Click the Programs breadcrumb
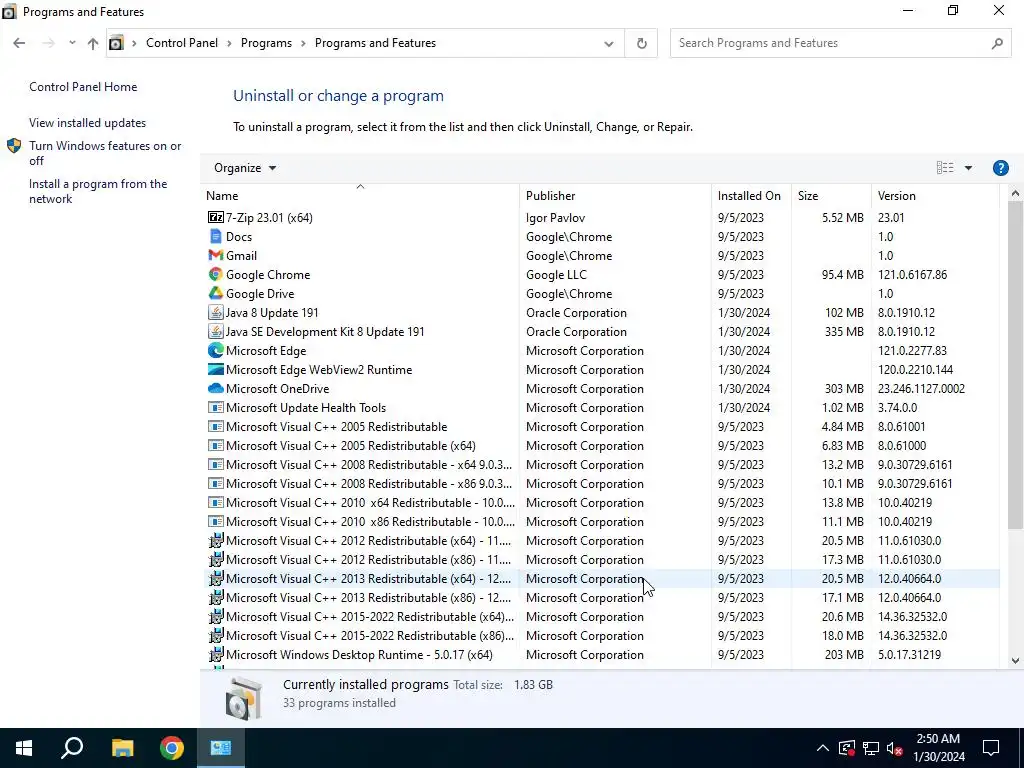 pyautogui.click(x=266, y=43)
